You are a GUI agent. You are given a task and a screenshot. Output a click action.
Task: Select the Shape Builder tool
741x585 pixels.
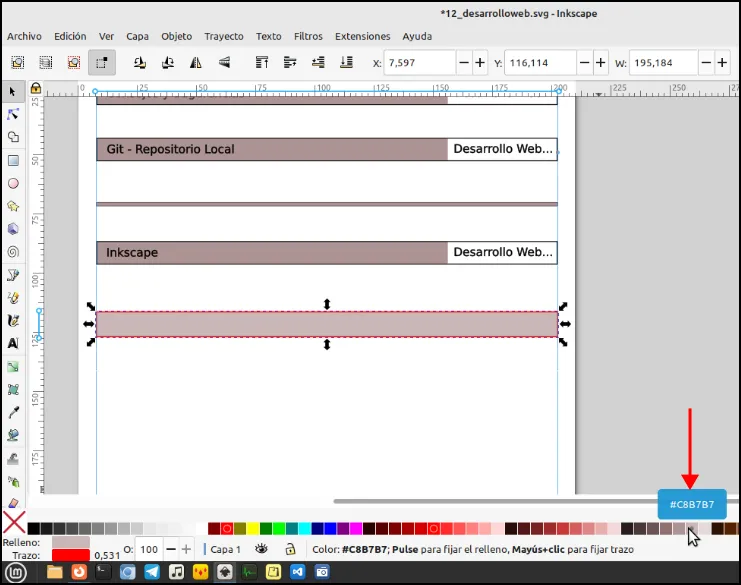pos(13,138)
